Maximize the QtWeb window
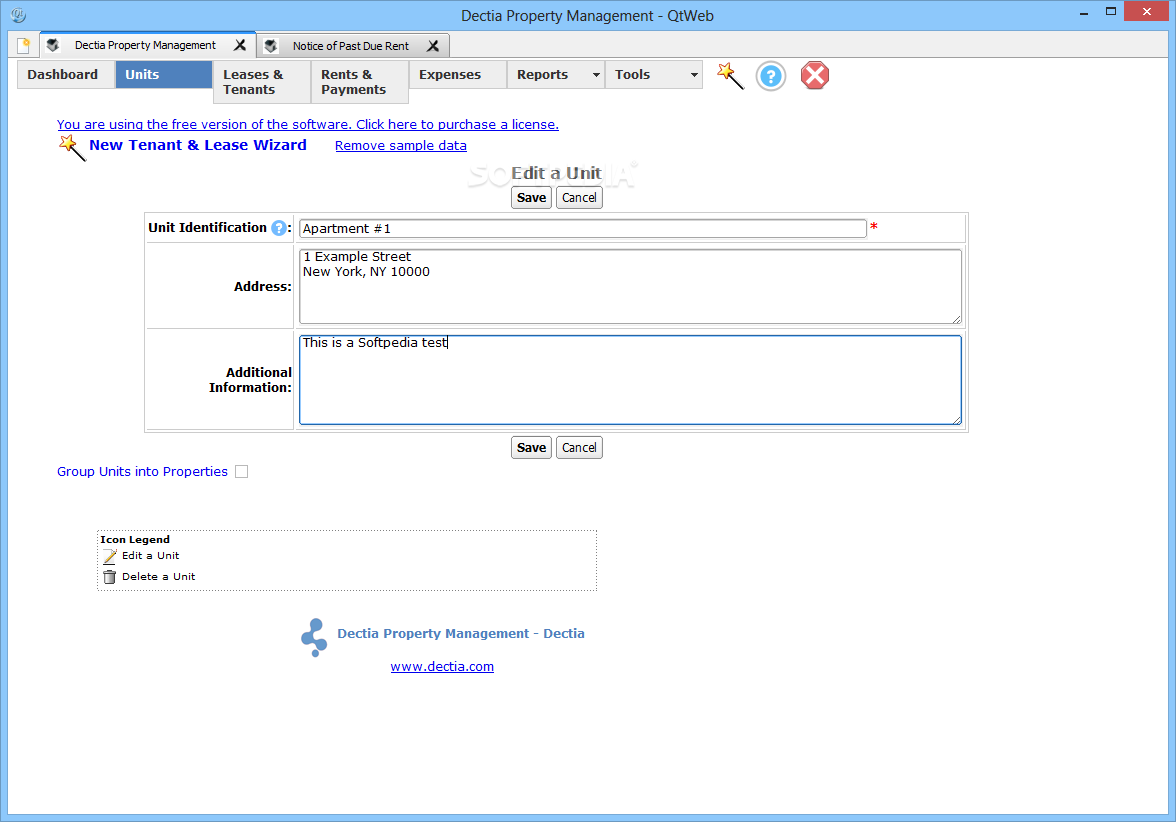Image resolution: width=1176 pixels, height=822 pixels. [1111, 11]
